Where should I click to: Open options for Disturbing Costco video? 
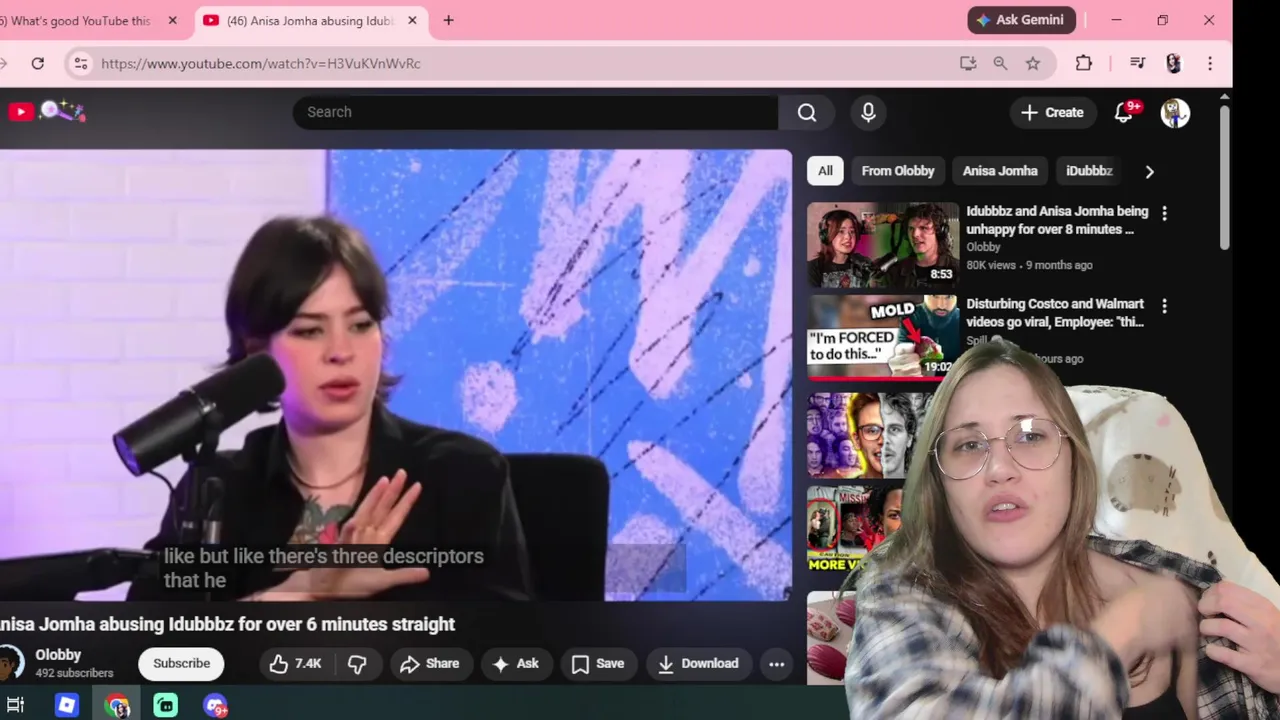1164,305
